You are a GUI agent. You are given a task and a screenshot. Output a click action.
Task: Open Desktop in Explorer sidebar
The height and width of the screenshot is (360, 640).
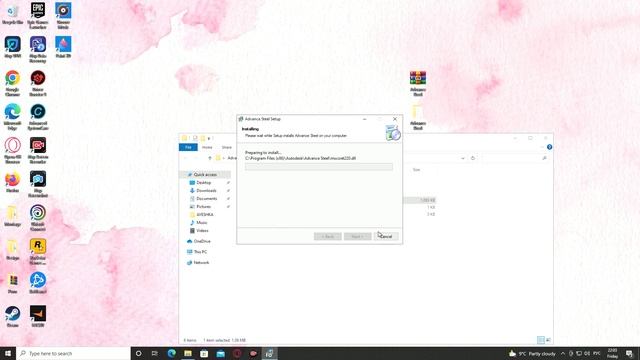[x=204, y=182]
